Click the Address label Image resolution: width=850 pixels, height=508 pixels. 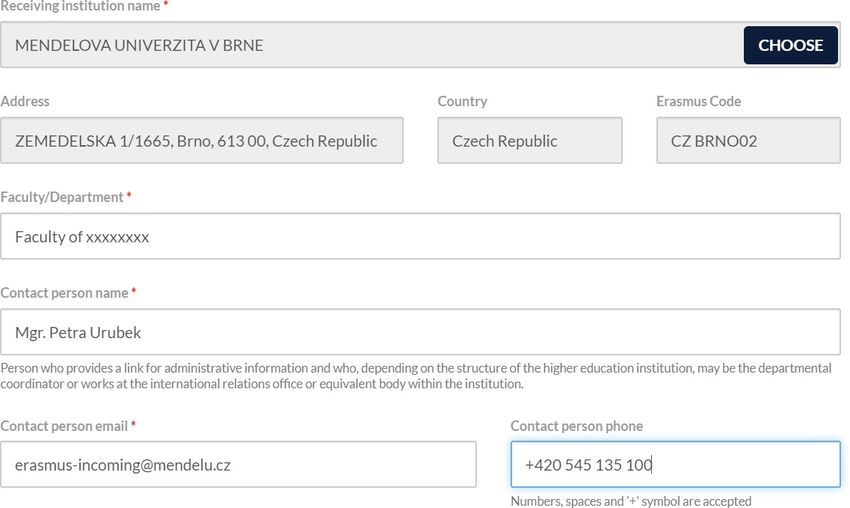pyautogui.click(x=25, y=101)
